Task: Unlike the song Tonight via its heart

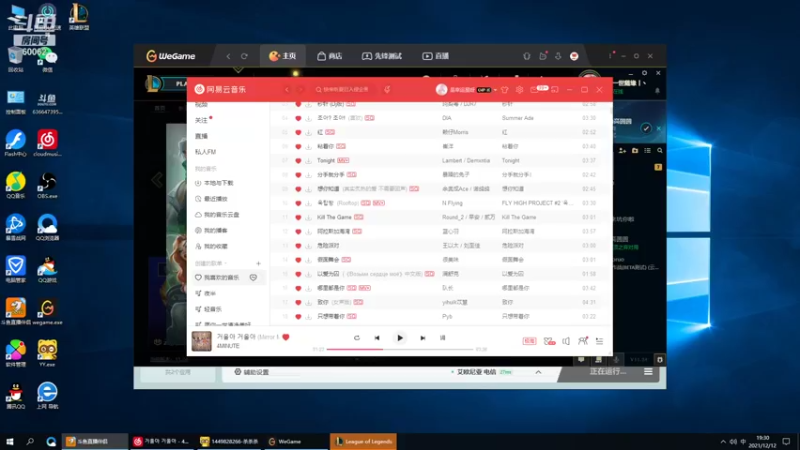Action: (298, 161)
